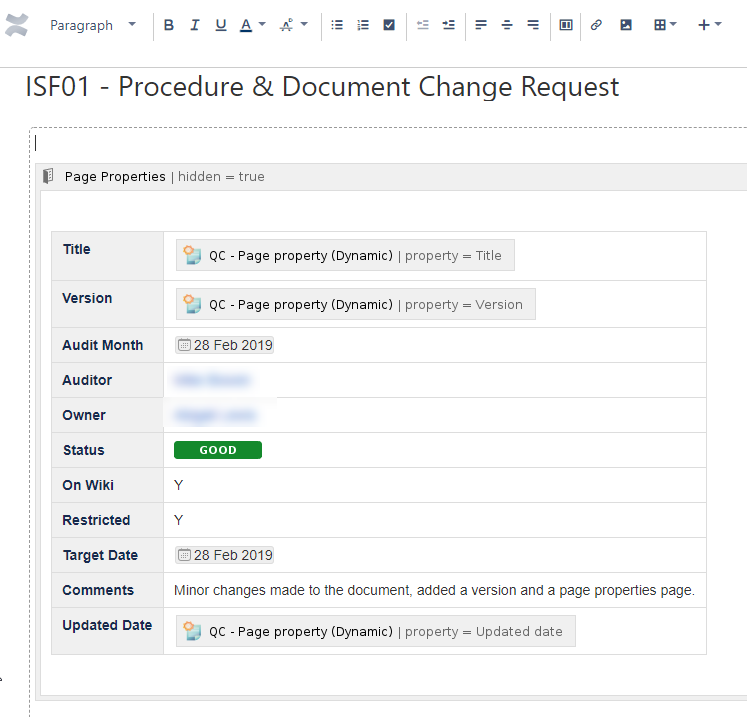Open the text colour picker arrow
The image size is (747, 717).
(262, 24)
